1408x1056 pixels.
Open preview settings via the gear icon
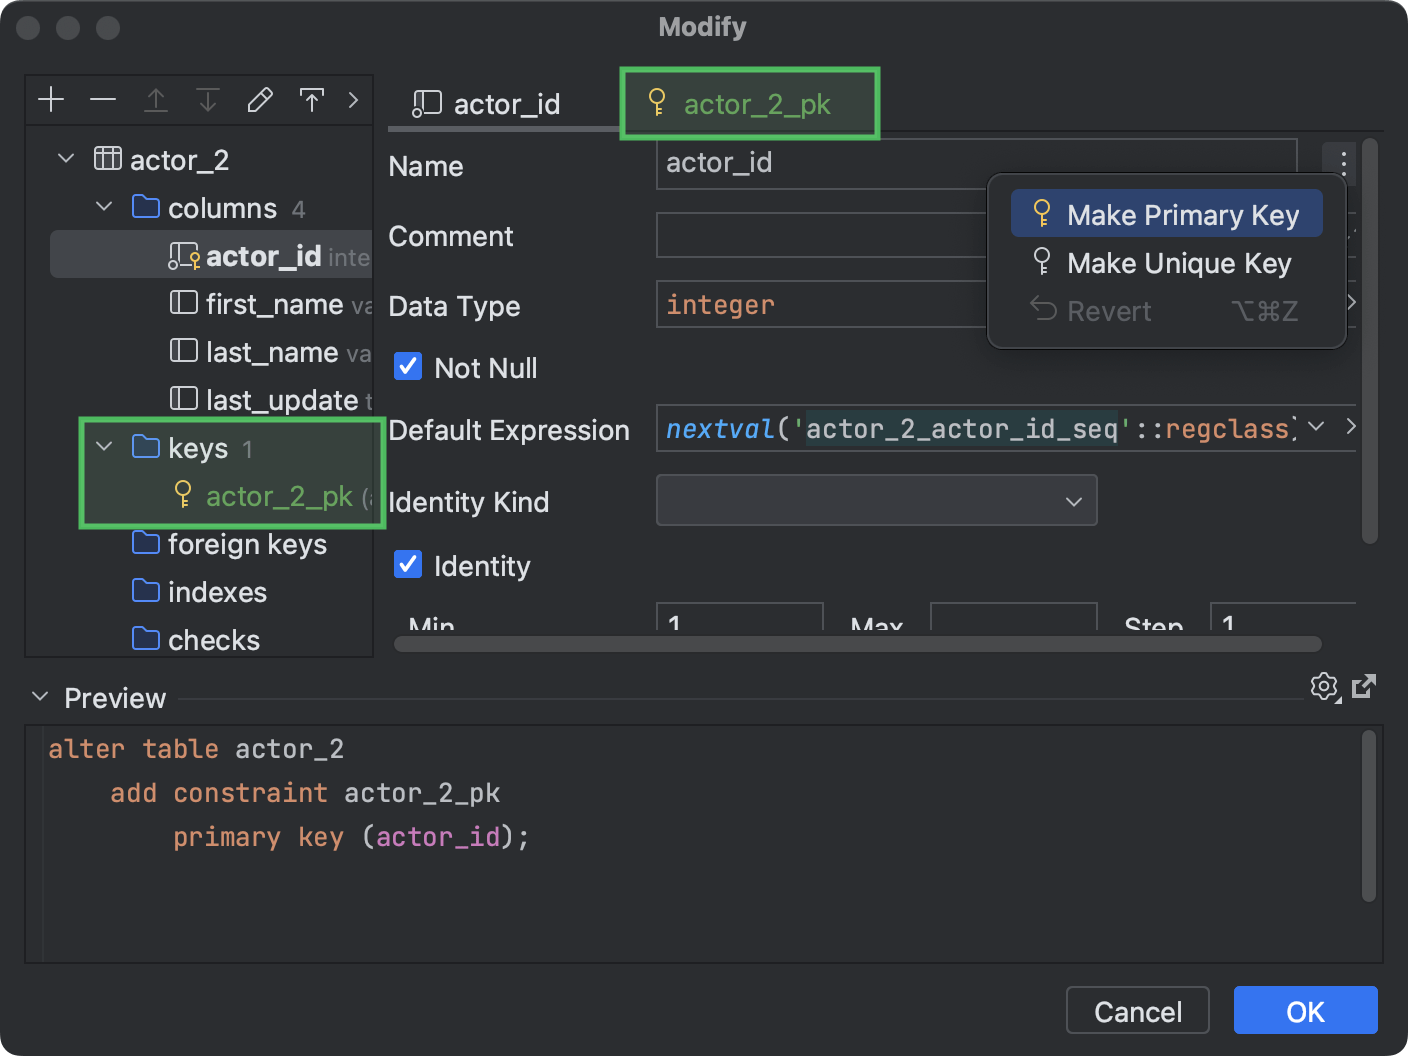coord(1324,687)
